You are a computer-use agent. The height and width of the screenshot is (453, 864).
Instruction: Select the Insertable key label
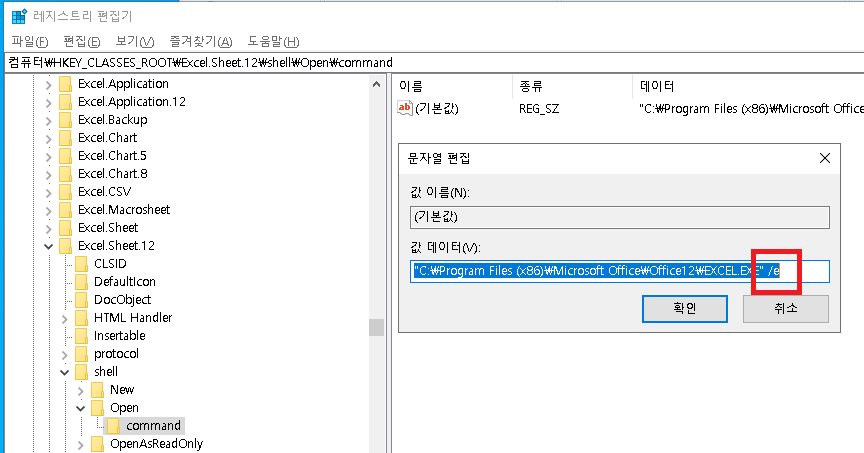tap(120, 336)
